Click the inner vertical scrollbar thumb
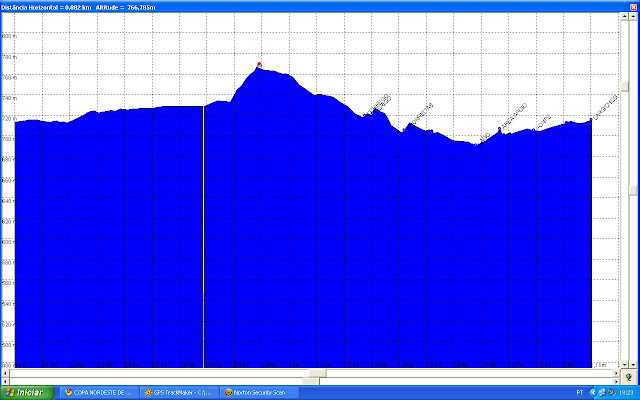Image resolution: width=640 pixels, height=400 pixels. coord(624,86)
